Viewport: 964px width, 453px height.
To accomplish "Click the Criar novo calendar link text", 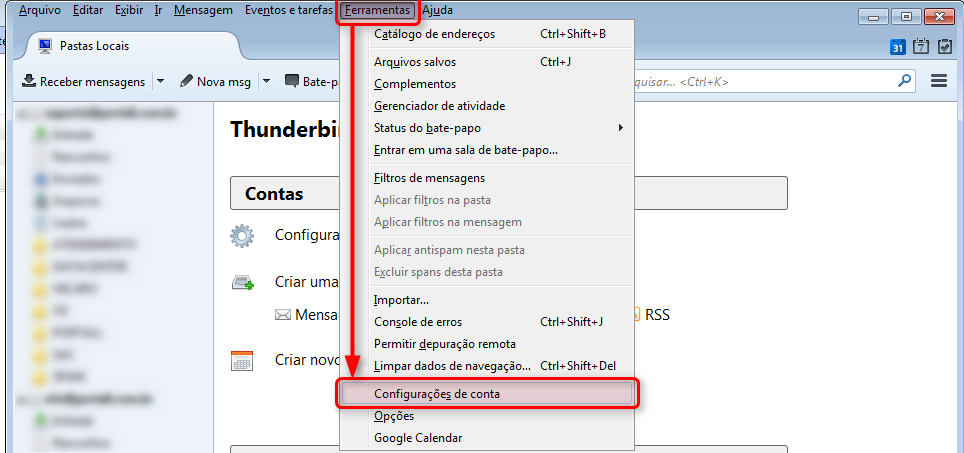I will pos(308,360).
